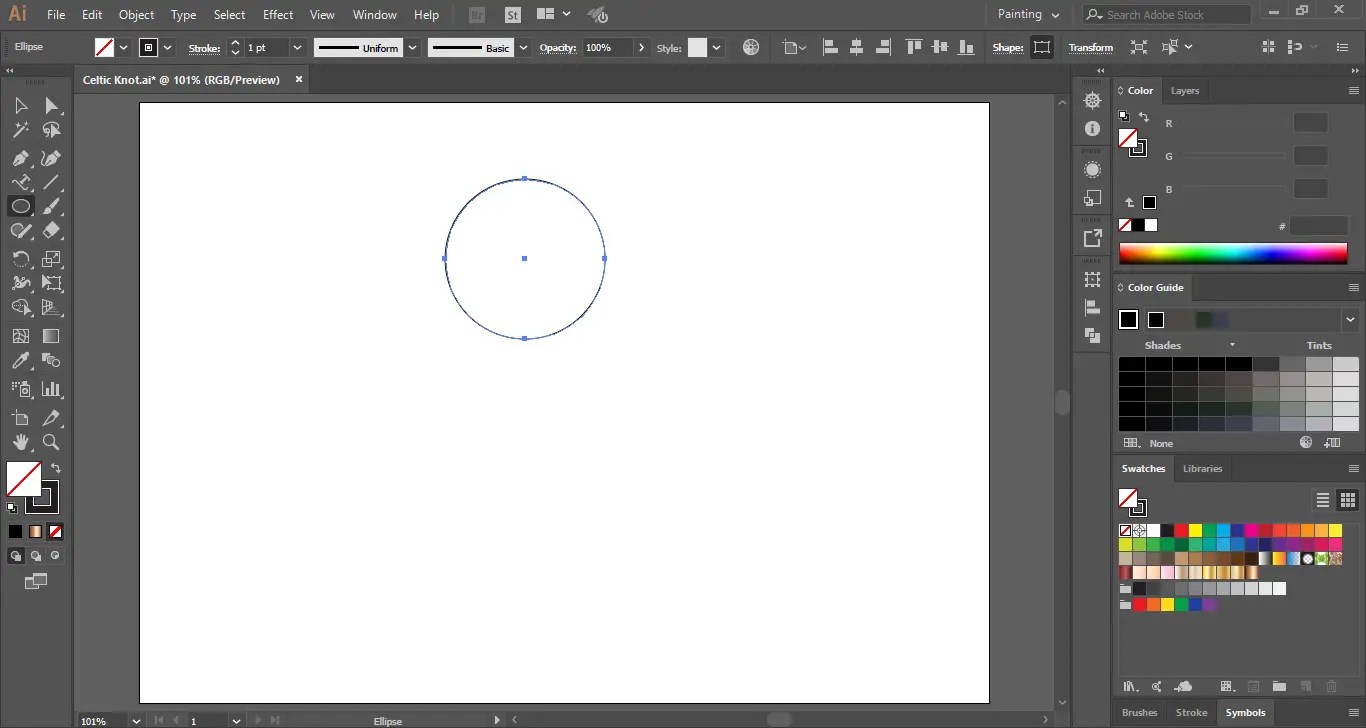Close the Celtic Knot.ai document tab

(299, 79)
